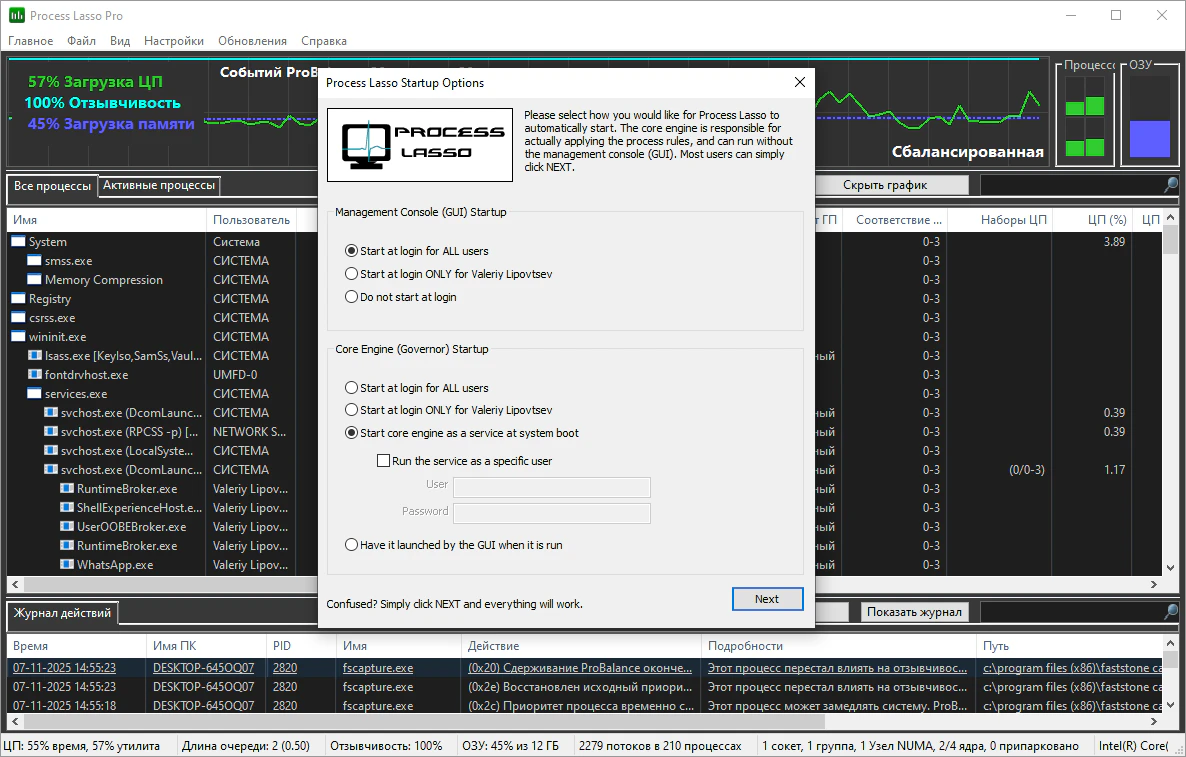Select Core Engine start ONLY for Valeriy Lipovtsev

449,410
